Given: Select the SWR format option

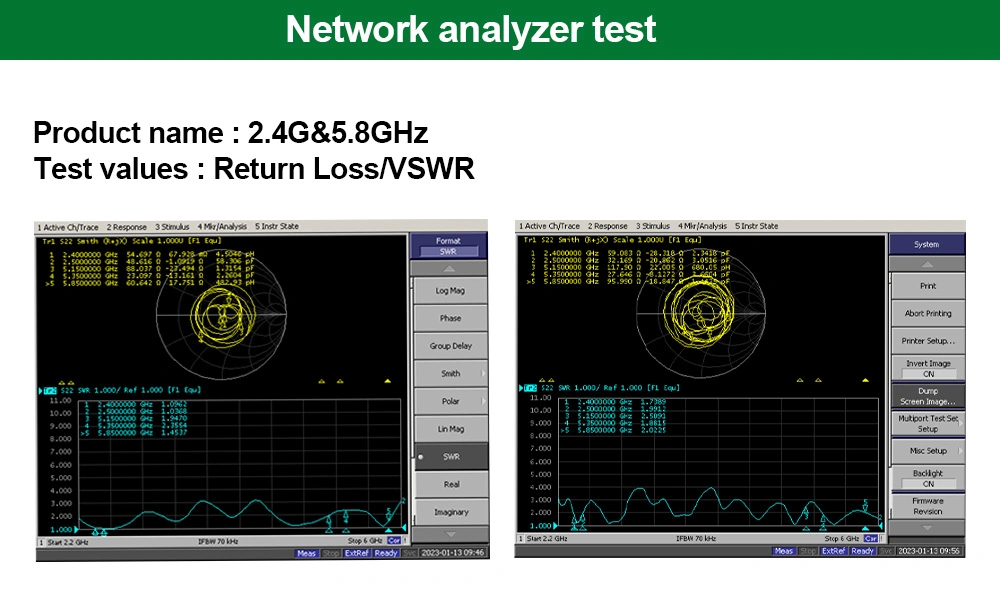Looking at the screenshot, I should 450,457.
